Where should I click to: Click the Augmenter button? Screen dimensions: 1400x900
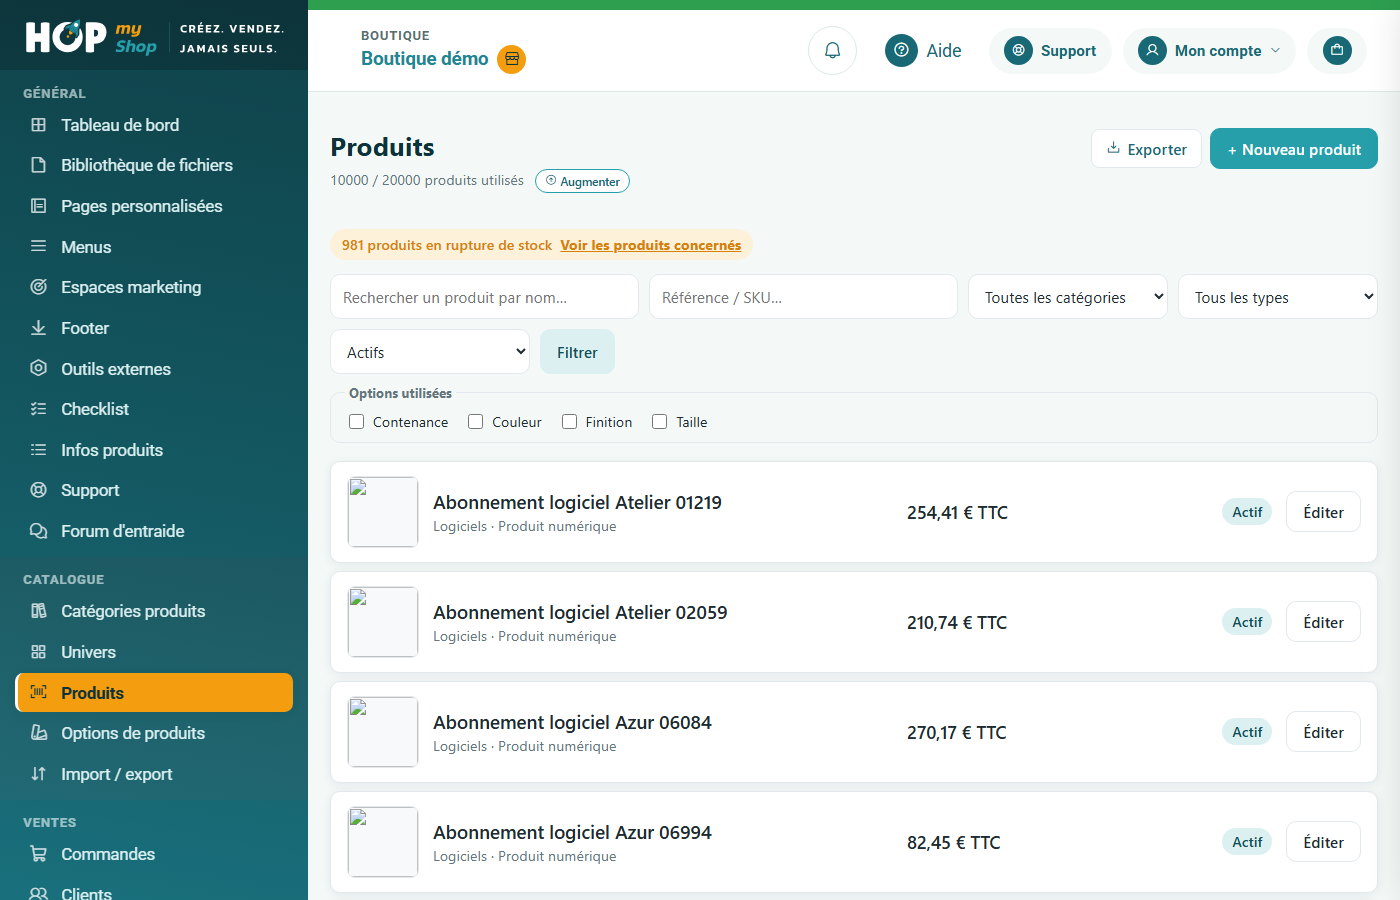click(582, 181)
